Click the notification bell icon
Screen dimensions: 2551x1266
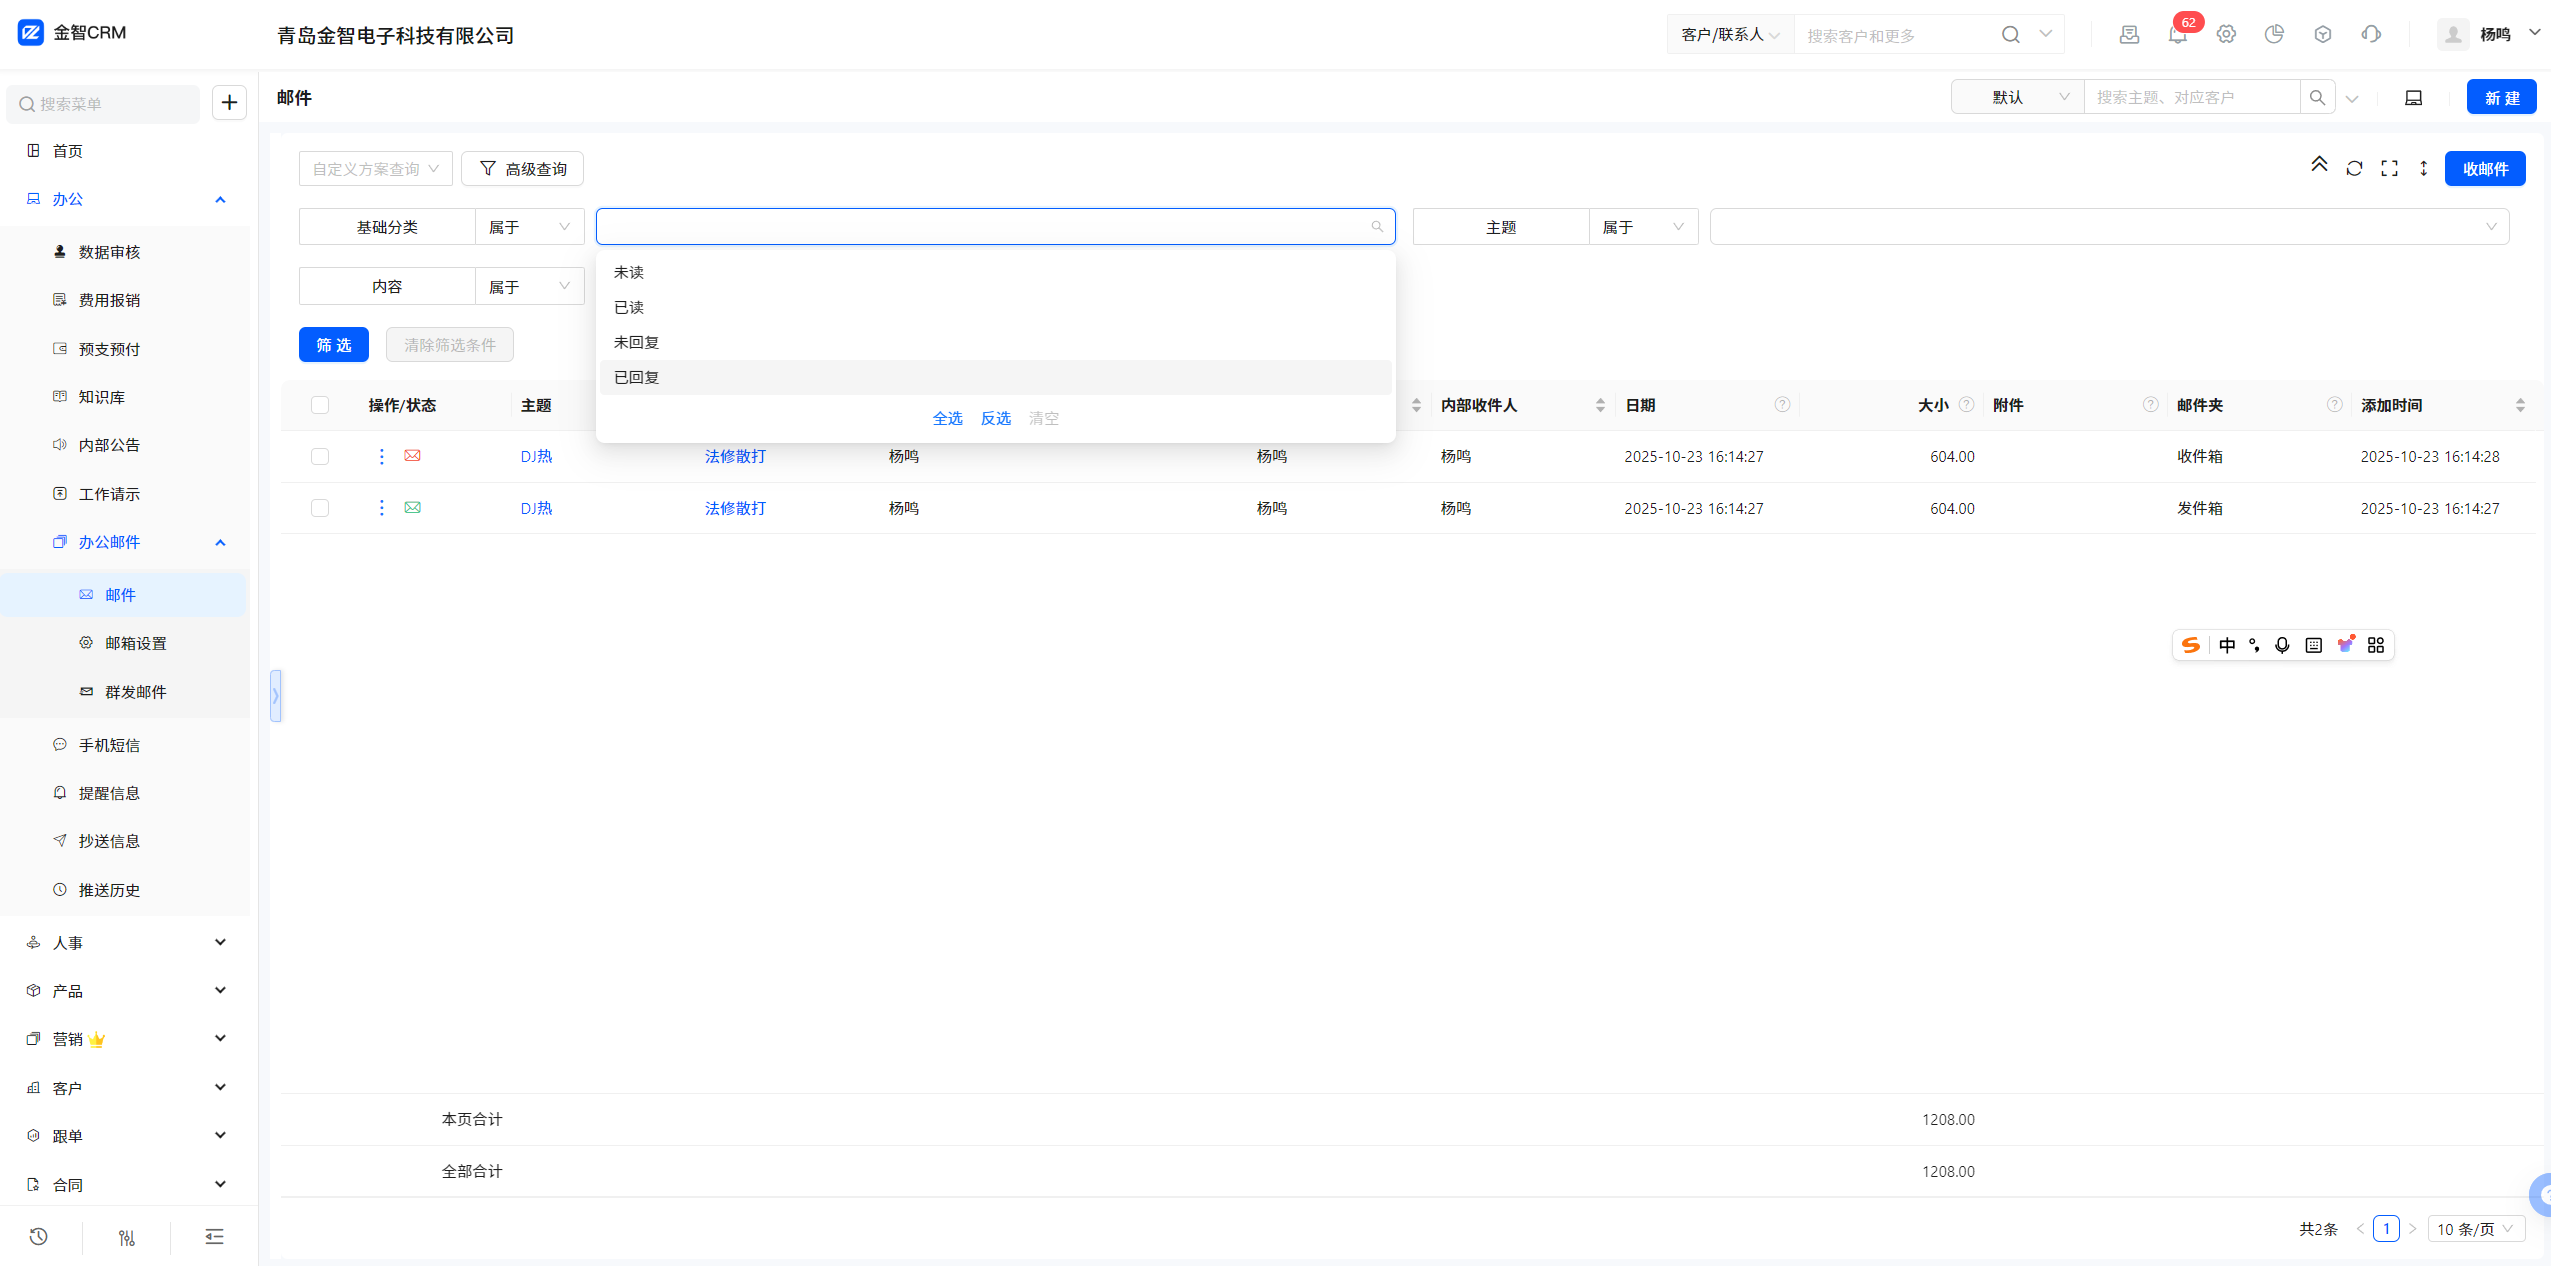[x=2177, y=35]
